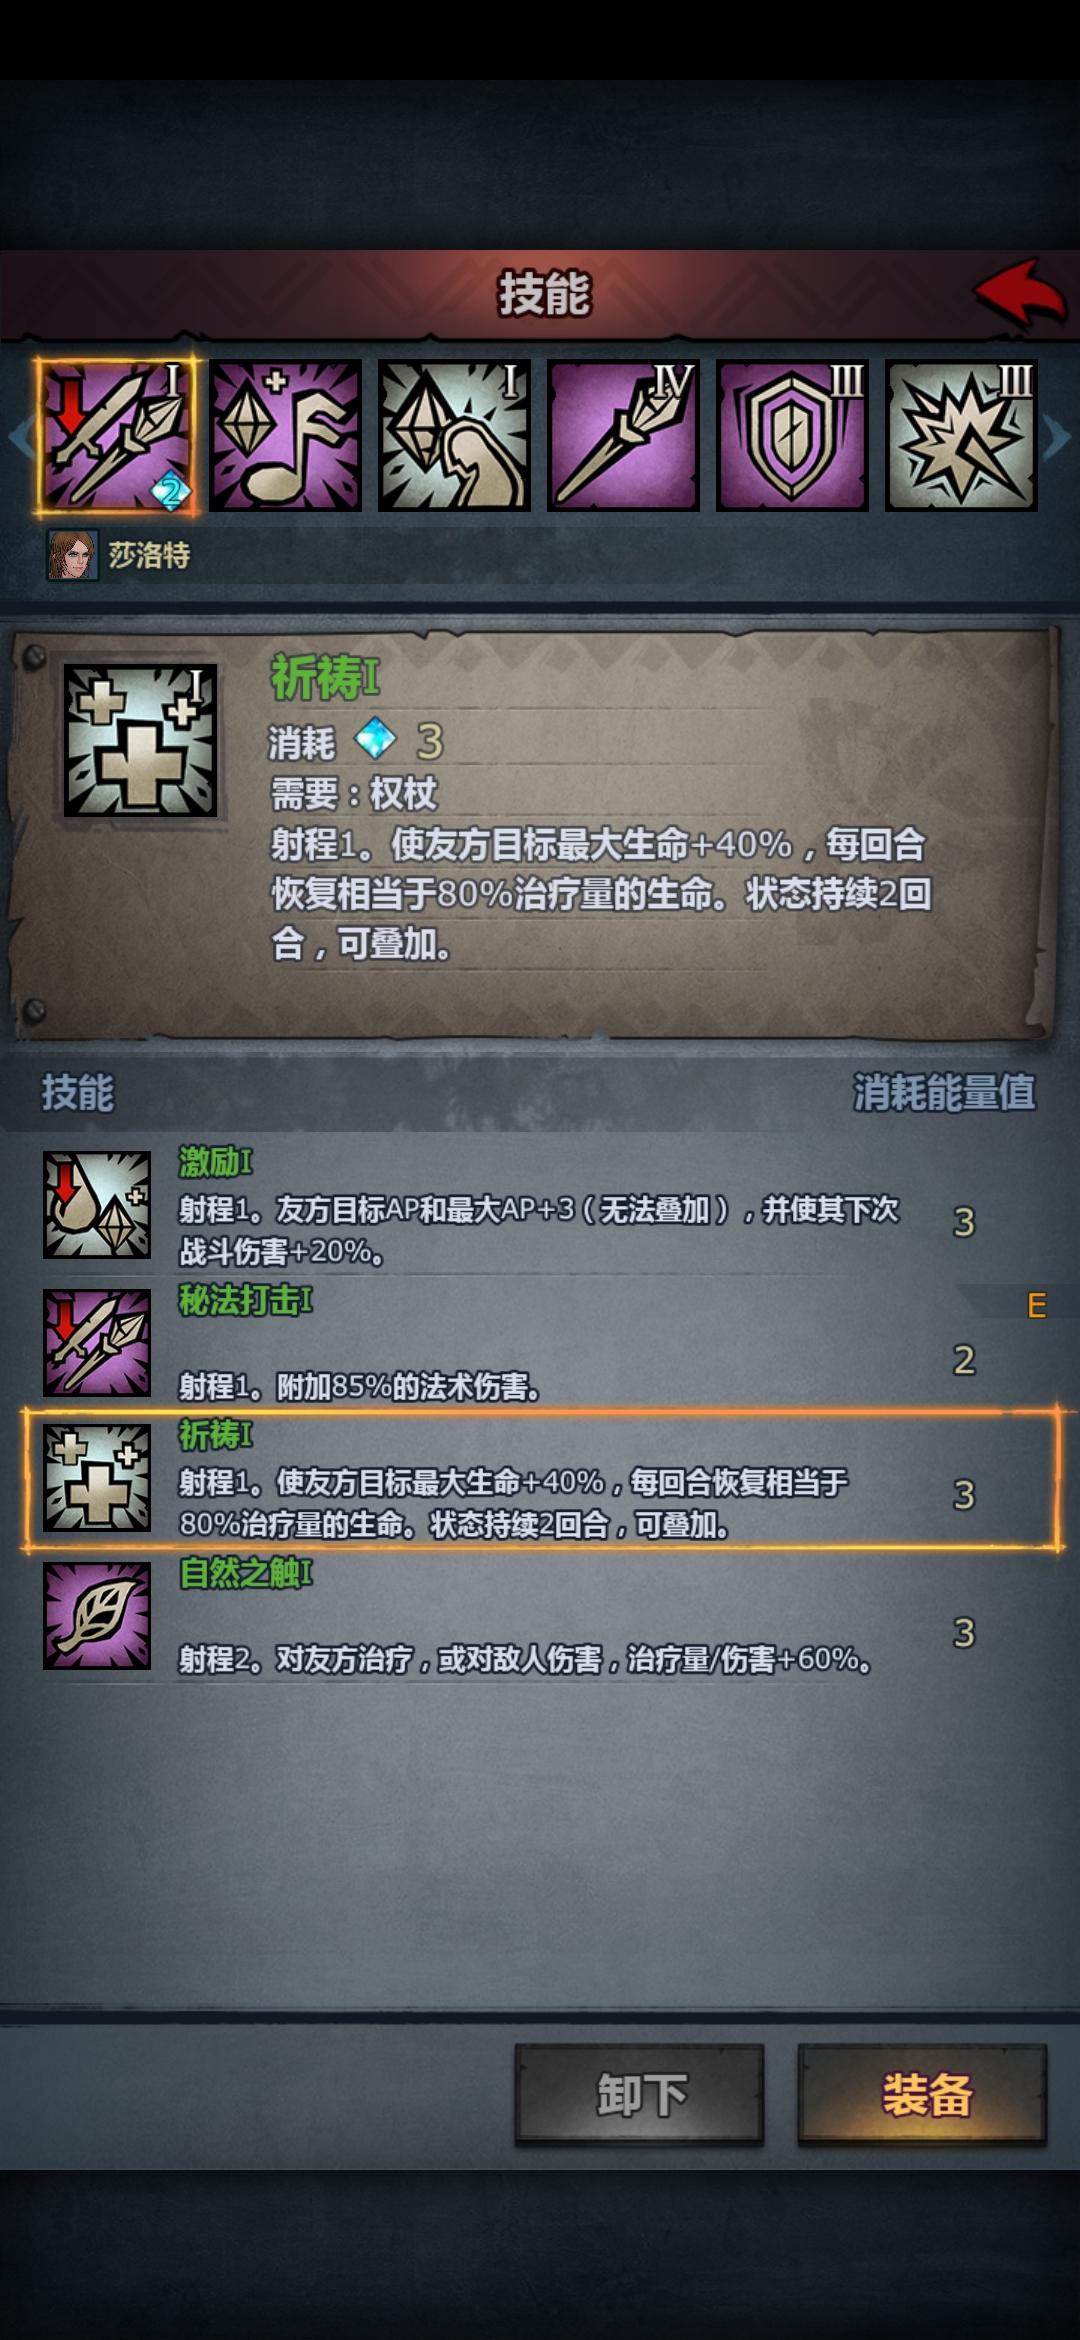Select the shield skill slot III
Screen dimensions: 1080x2340
point(792,436)
